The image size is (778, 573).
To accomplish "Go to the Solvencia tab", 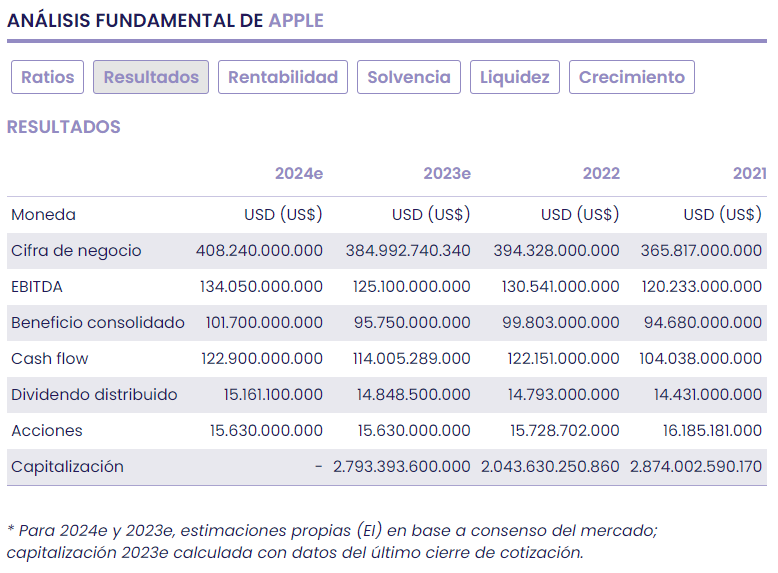I will click(x=409, y=77).
